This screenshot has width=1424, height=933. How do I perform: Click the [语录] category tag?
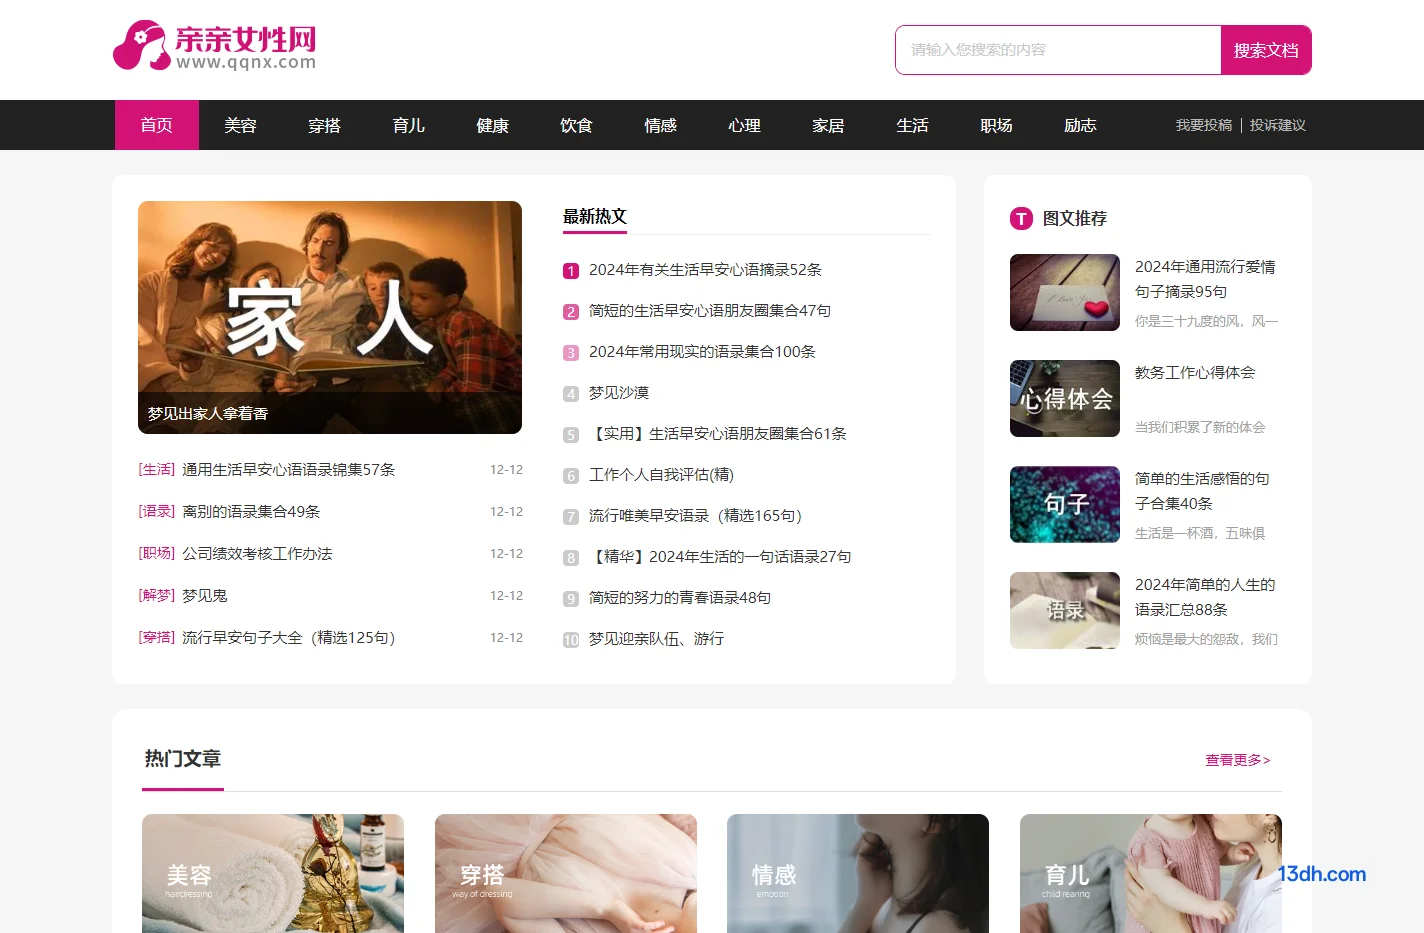pyautogui.click(x=157, y=512)
